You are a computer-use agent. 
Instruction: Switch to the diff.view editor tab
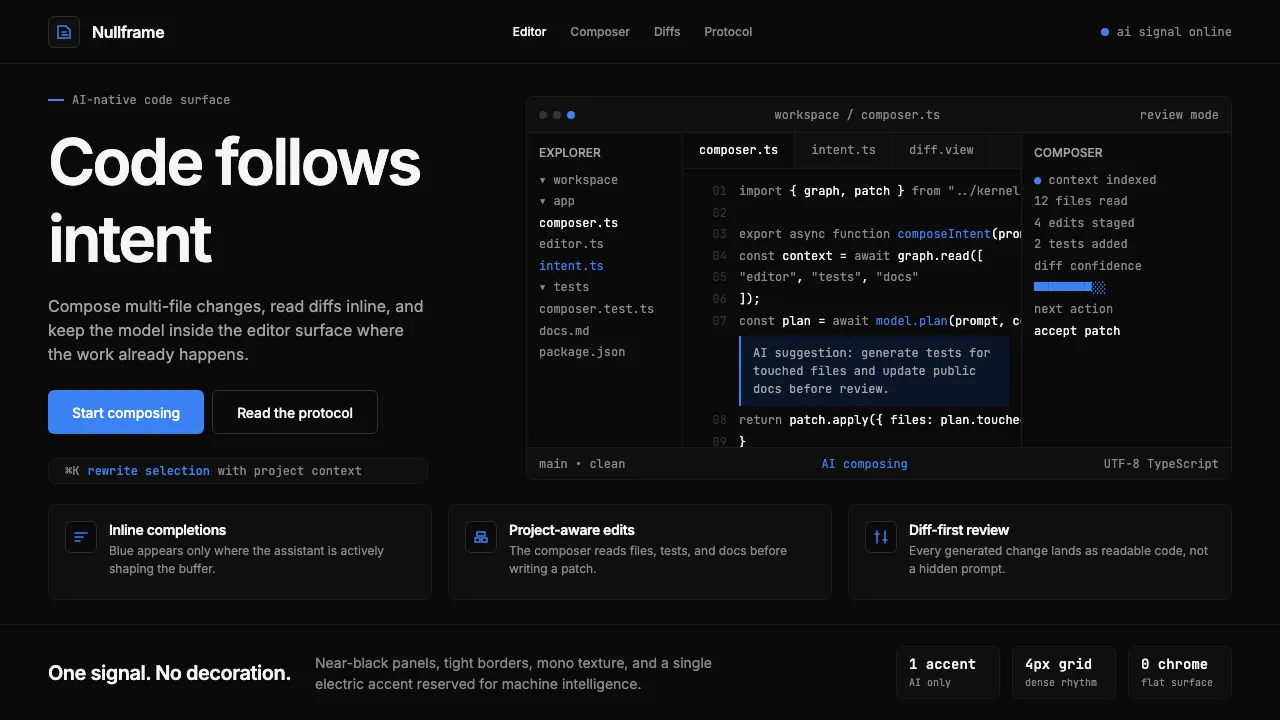click(941, 150)
